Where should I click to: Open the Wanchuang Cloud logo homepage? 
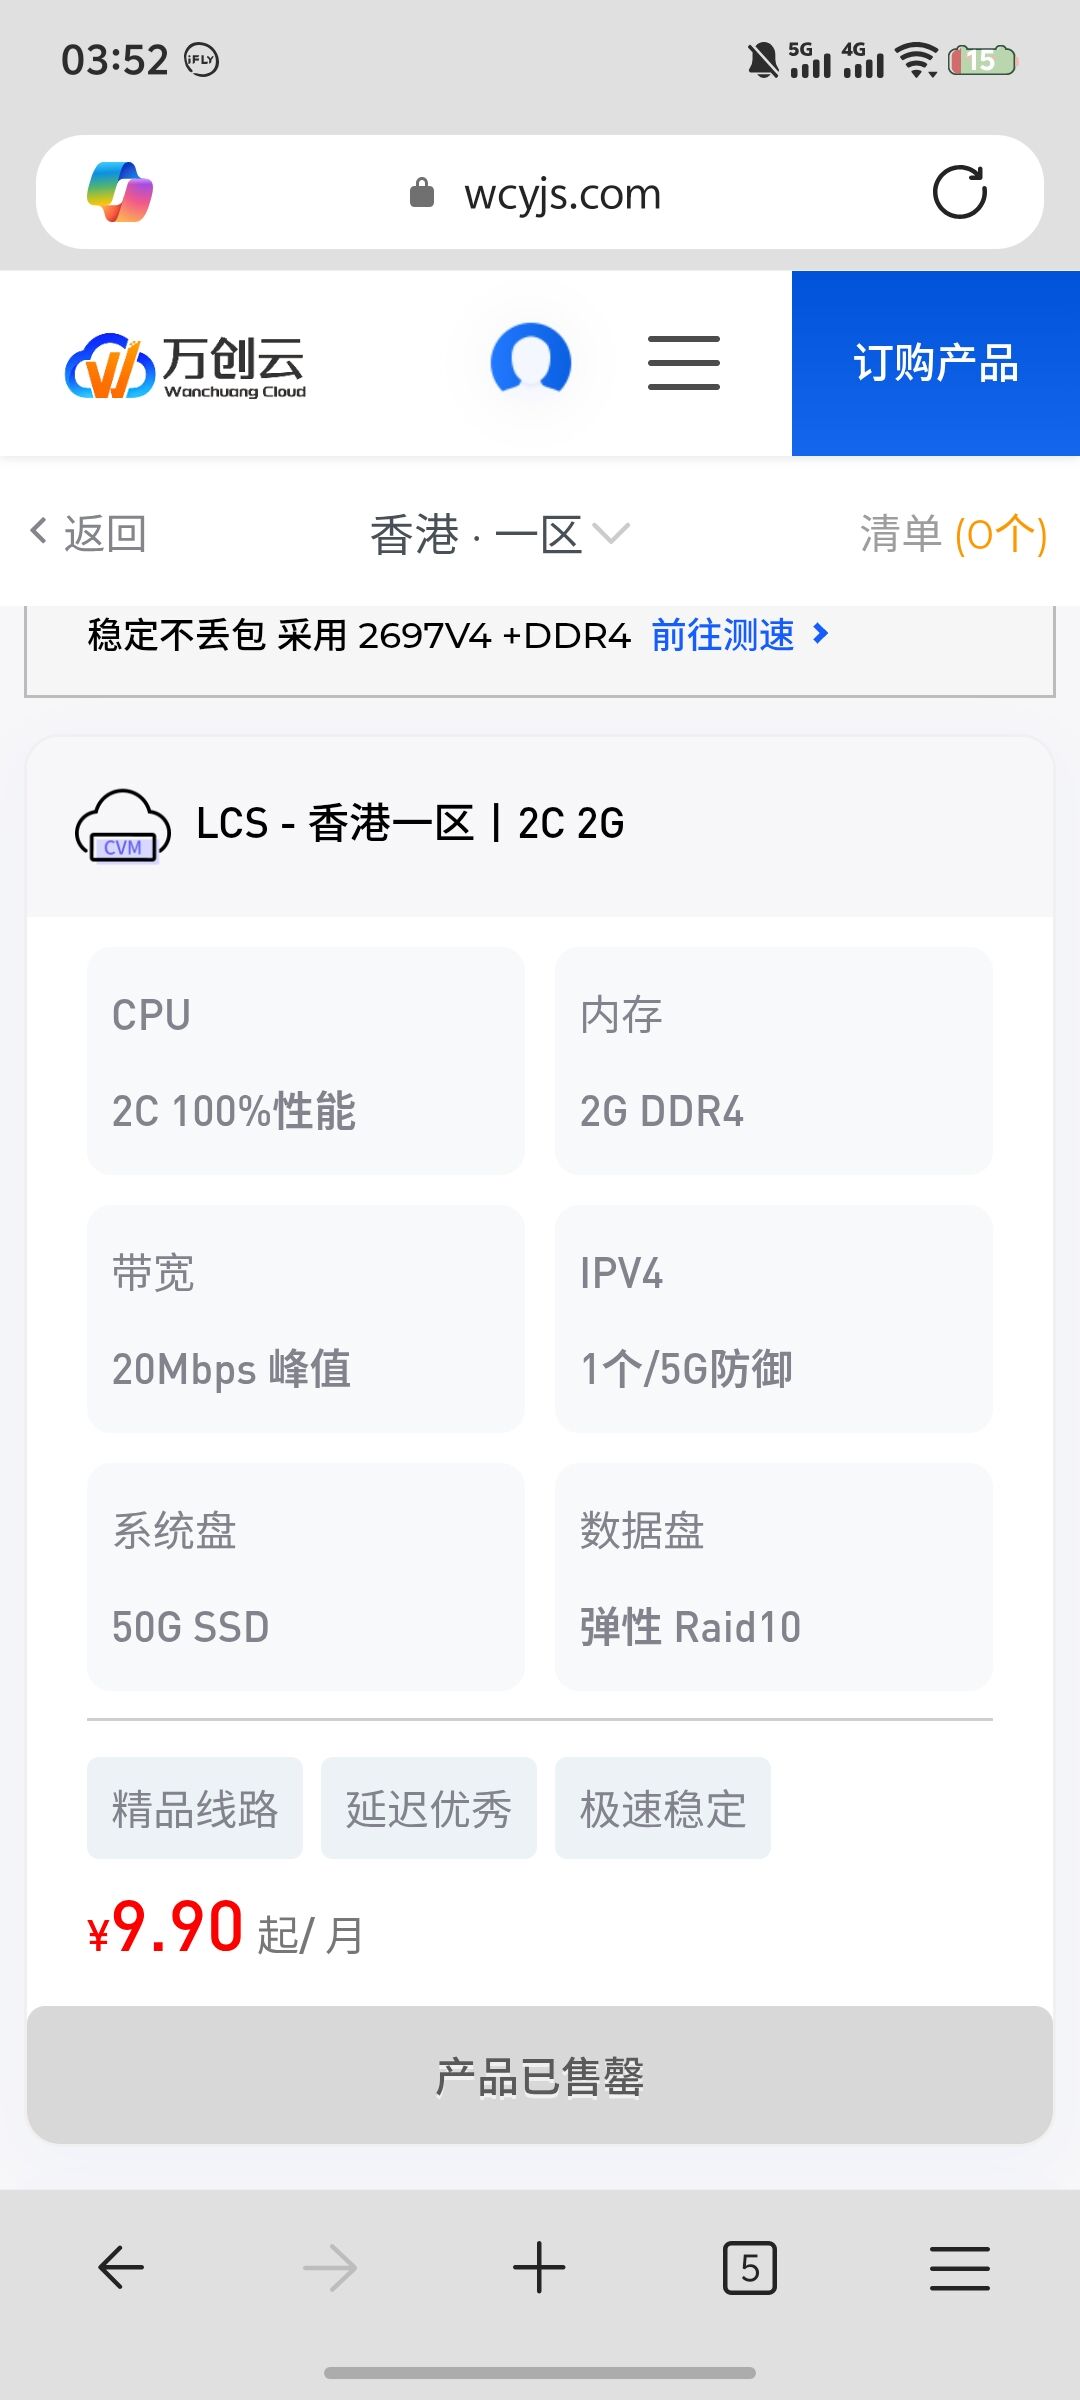tap(186, 365)
